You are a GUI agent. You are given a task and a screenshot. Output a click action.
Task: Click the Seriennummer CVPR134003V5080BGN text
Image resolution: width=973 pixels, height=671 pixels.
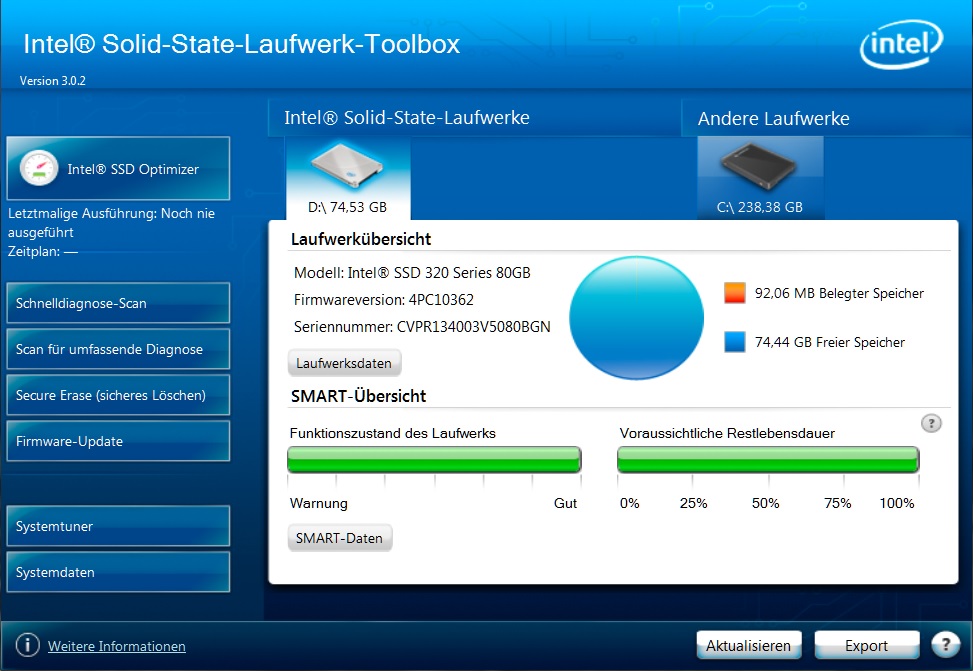point(422,326)
